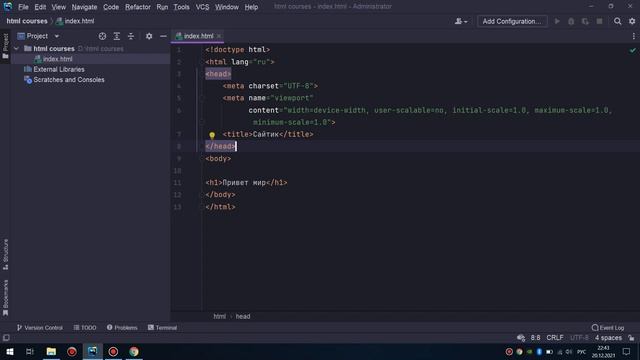Change 4 spaces indent setting
Viewport: 640px width, 360px height.
point(608,338)
